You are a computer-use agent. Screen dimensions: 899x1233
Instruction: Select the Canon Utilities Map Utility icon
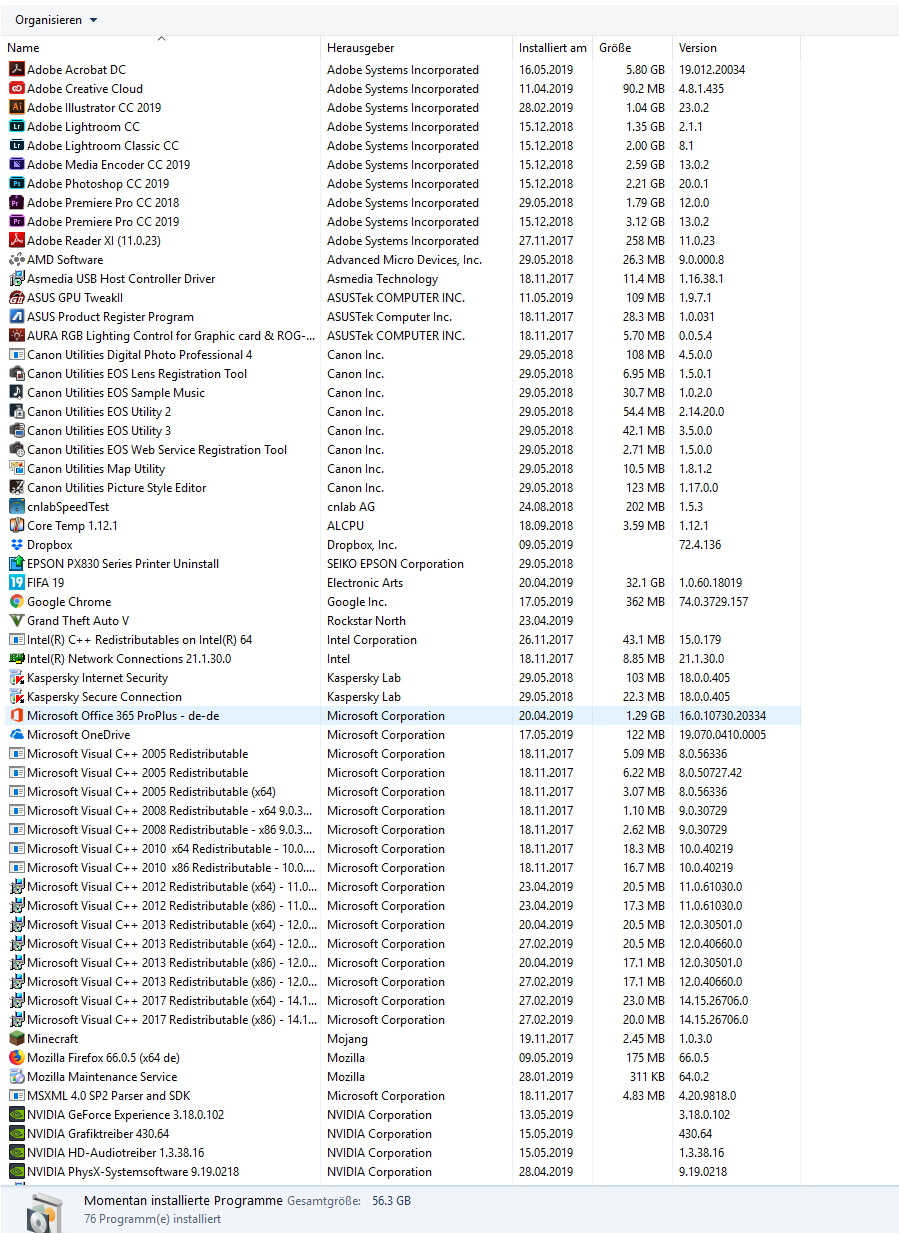click(x=17, y=469)
